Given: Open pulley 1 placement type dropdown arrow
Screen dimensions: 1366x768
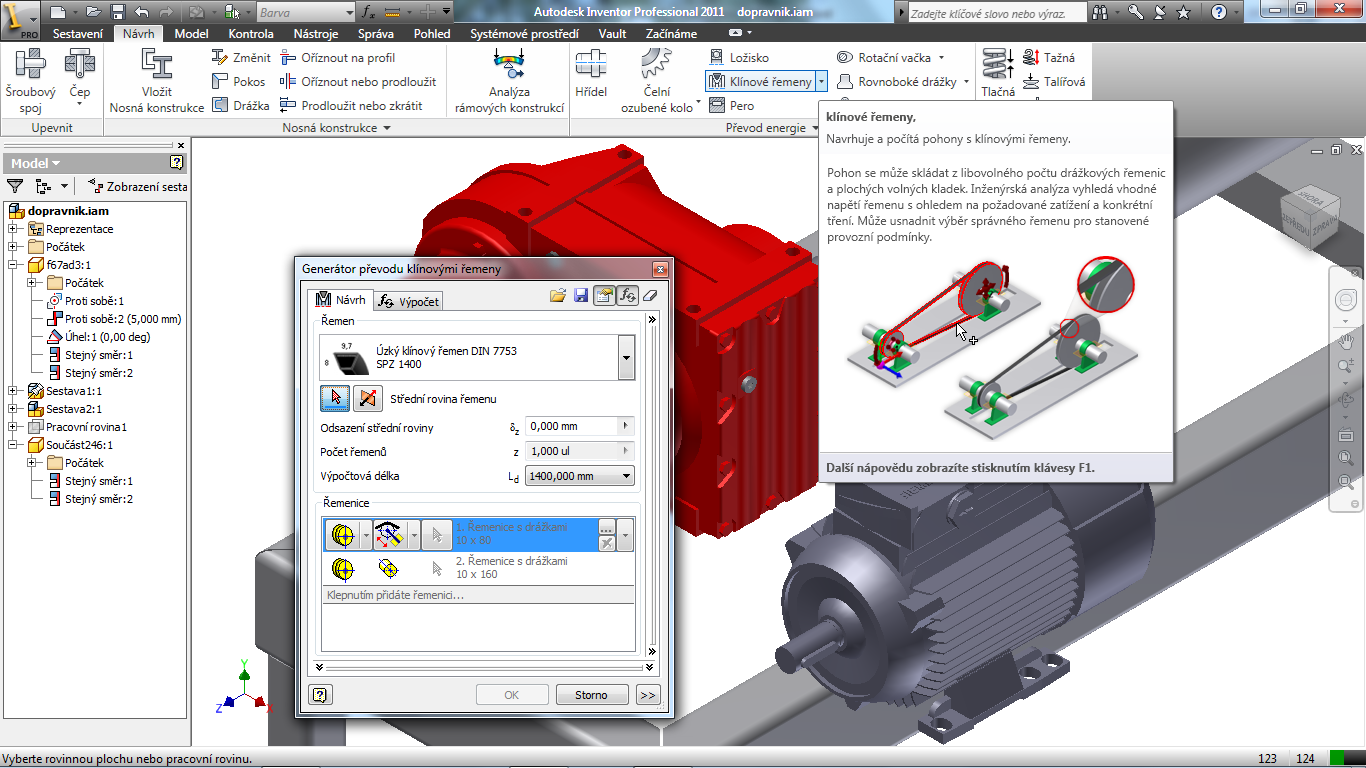Looking at the screenshot, I should (413, 536).
